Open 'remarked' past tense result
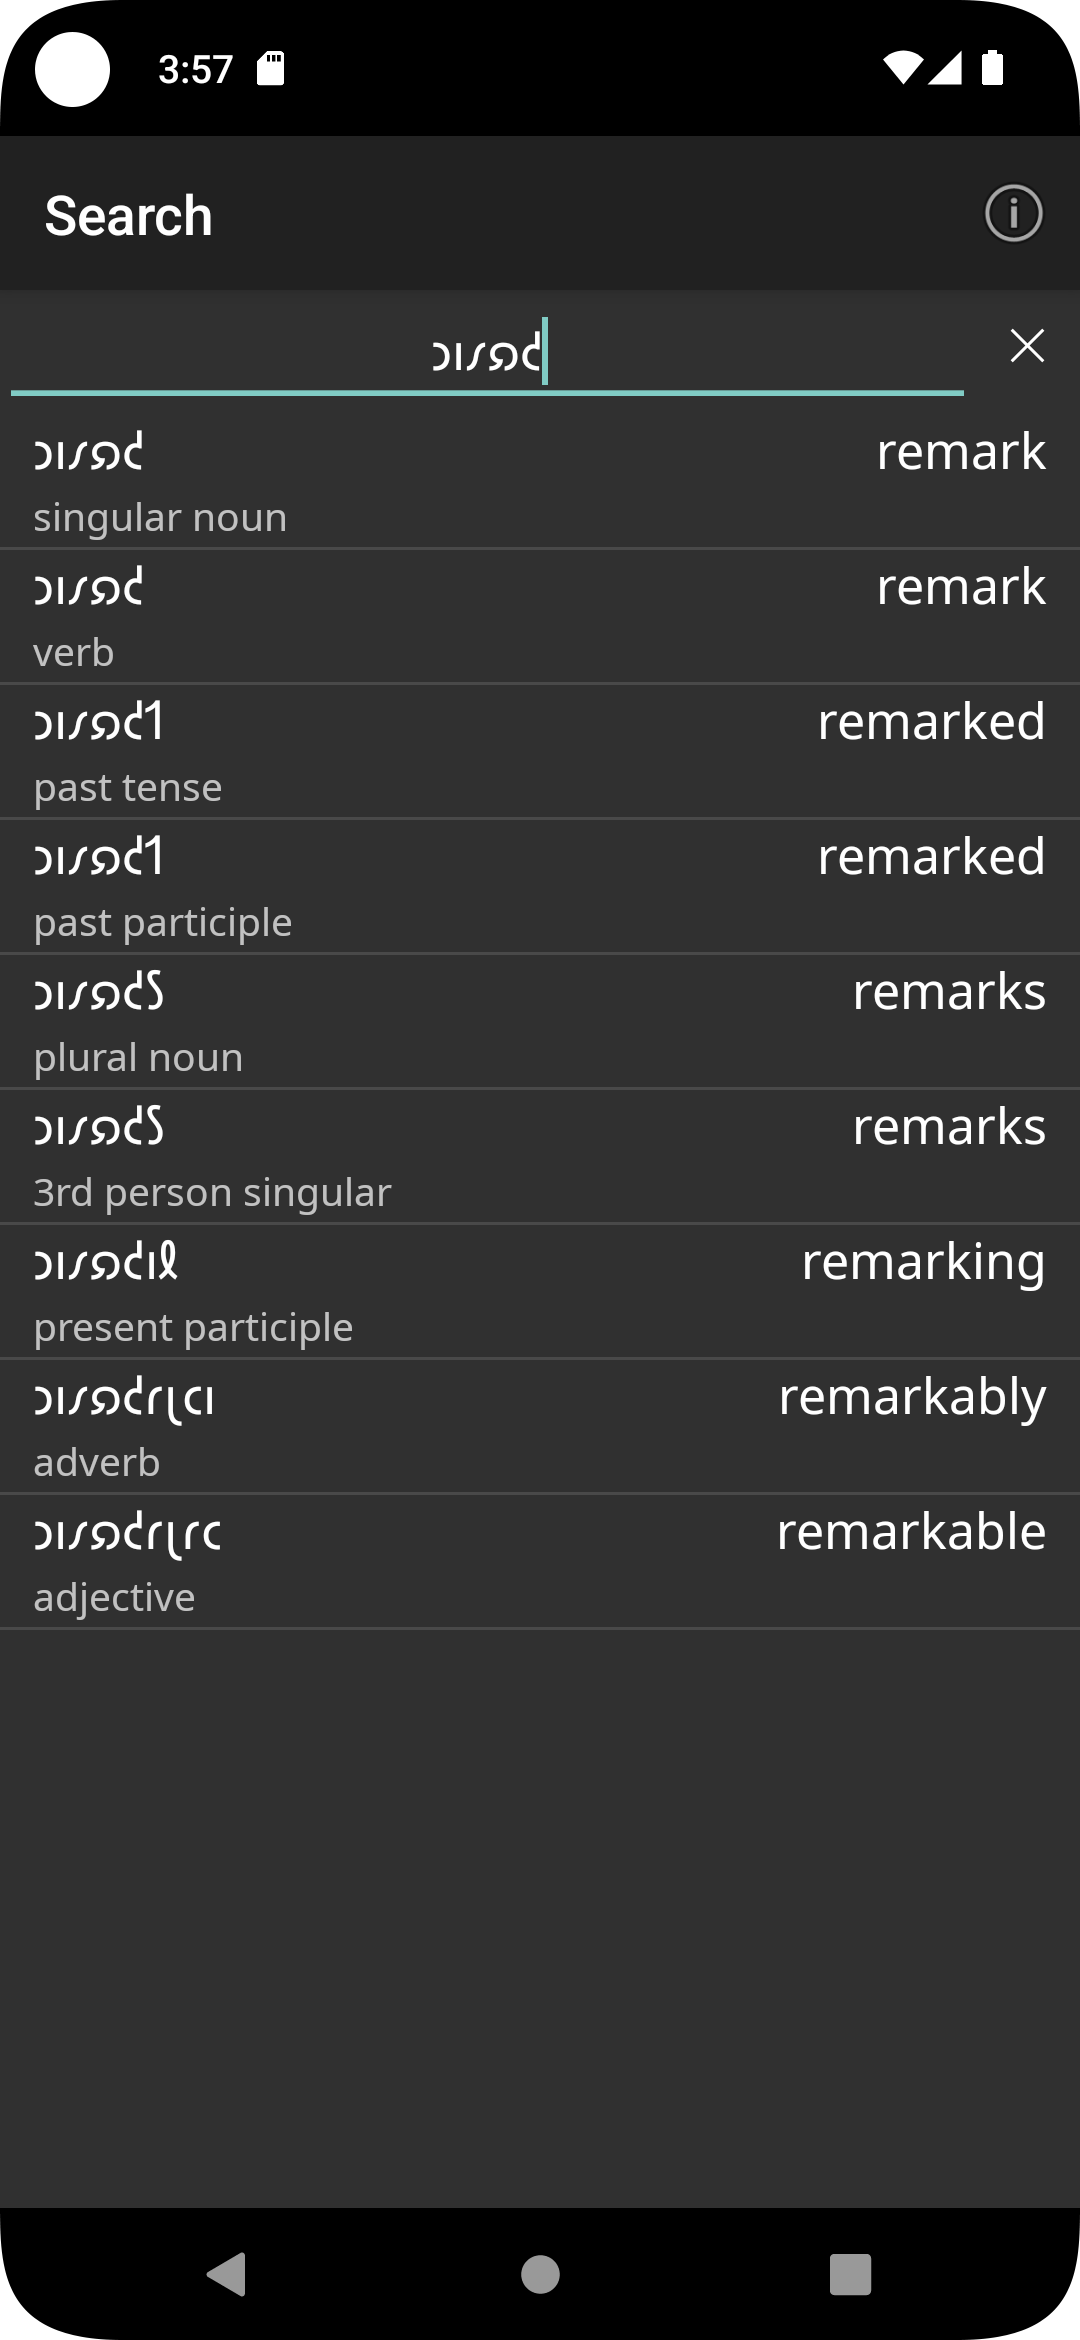 click(540, 752)
